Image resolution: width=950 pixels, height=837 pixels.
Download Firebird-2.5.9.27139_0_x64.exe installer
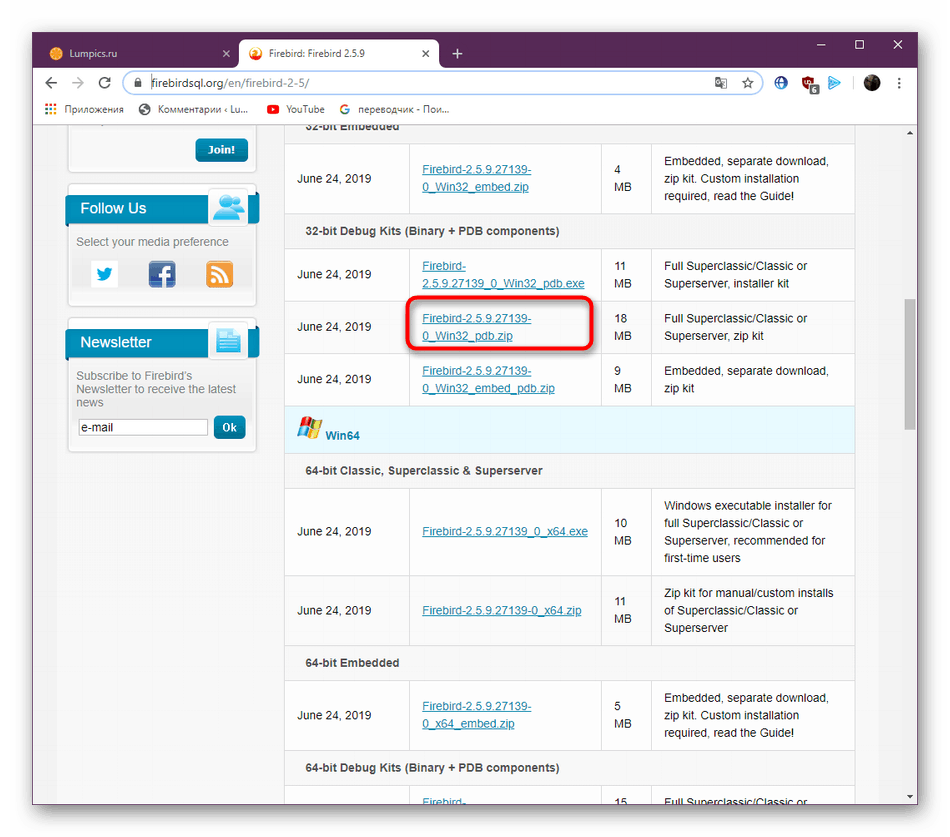(x=505, y=532)
